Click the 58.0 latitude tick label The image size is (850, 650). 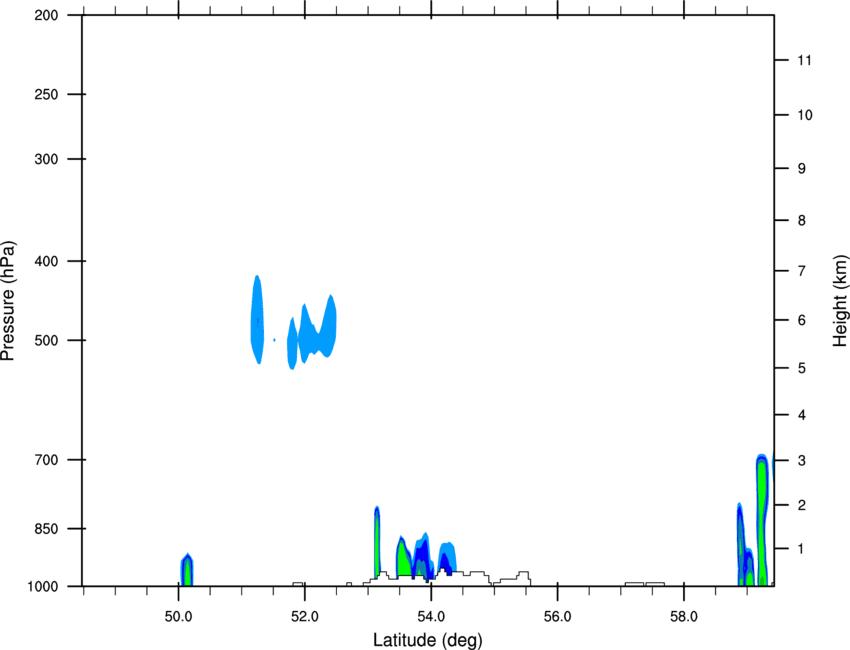pyautogui.click(x=684, y=617)
